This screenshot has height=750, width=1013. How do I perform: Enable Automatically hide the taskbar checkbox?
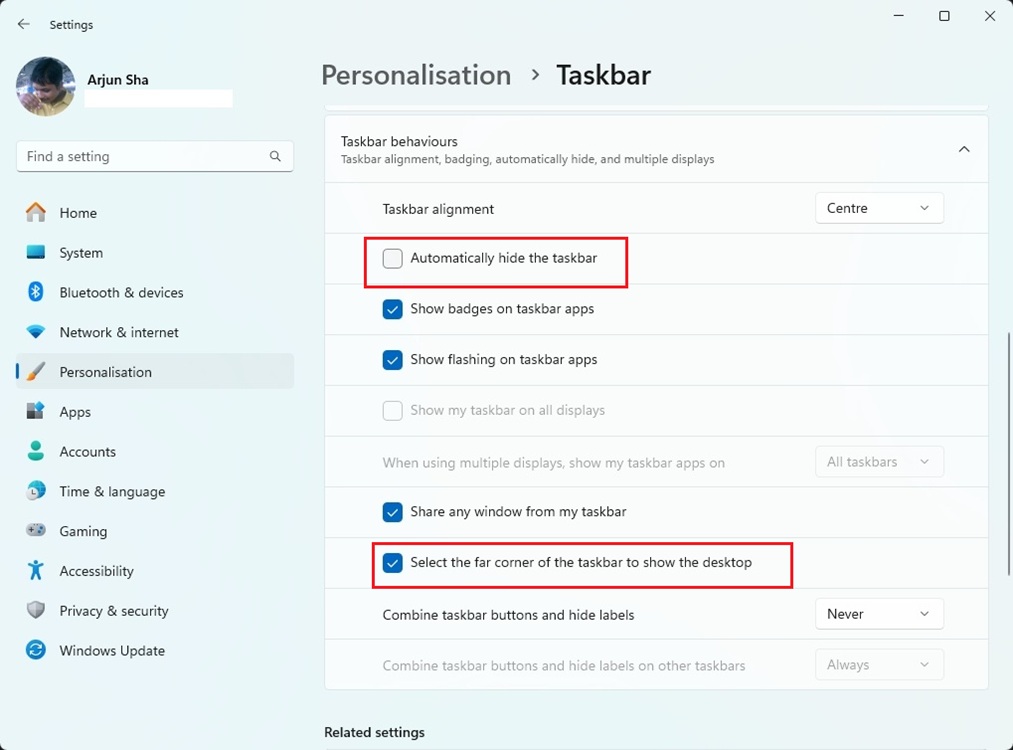click(x=392, y=258)
